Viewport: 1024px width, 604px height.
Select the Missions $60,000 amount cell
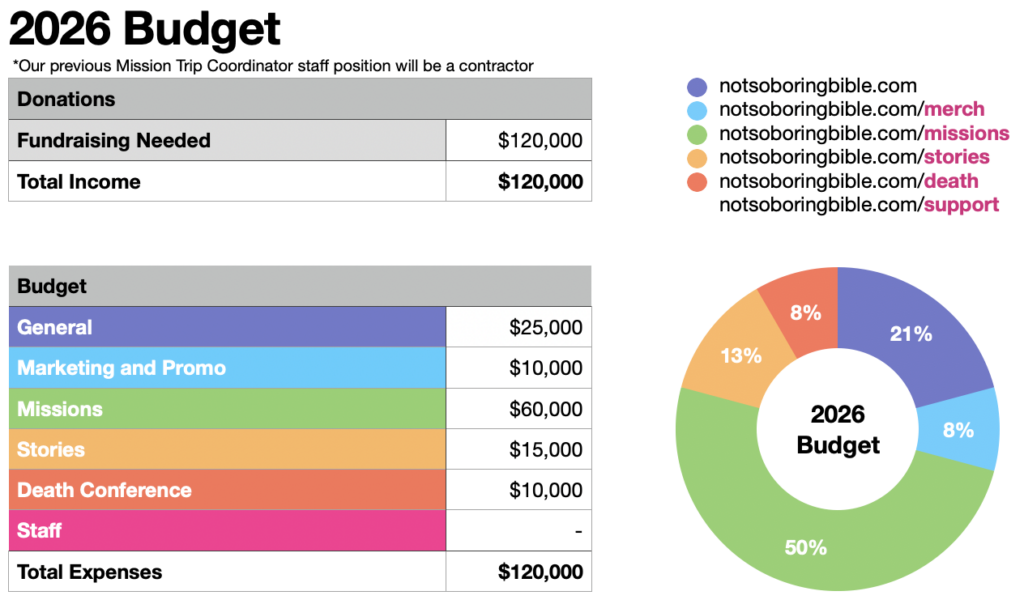(518, 409)
